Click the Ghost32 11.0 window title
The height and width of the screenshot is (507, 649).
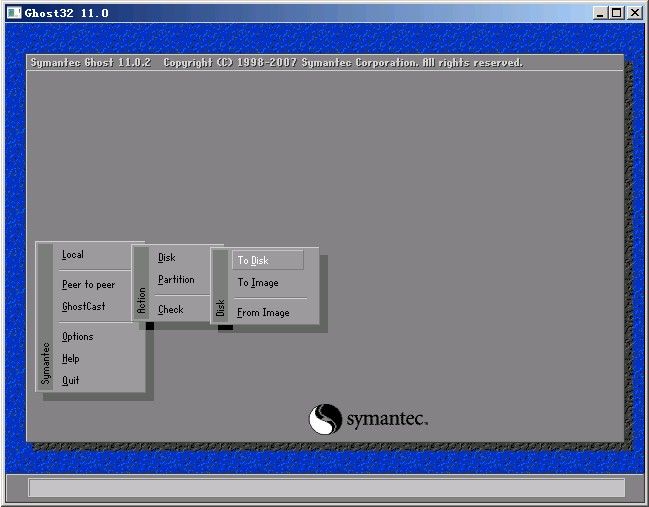[67, 13]
